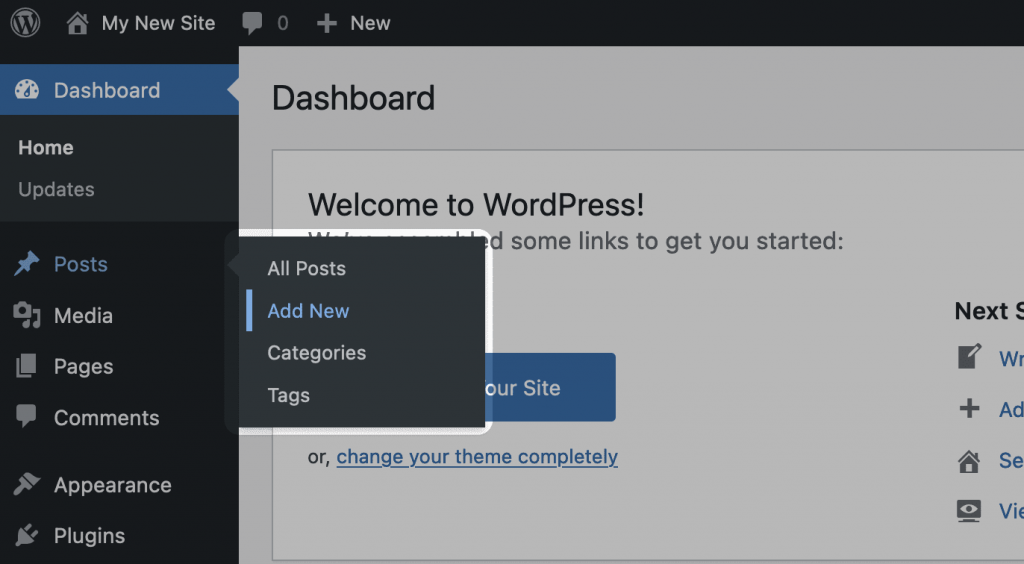Viewport: 1024px width, 564px height.
Task: Choose Add New from the Posts flyout
Action: [x=308, y=311]
